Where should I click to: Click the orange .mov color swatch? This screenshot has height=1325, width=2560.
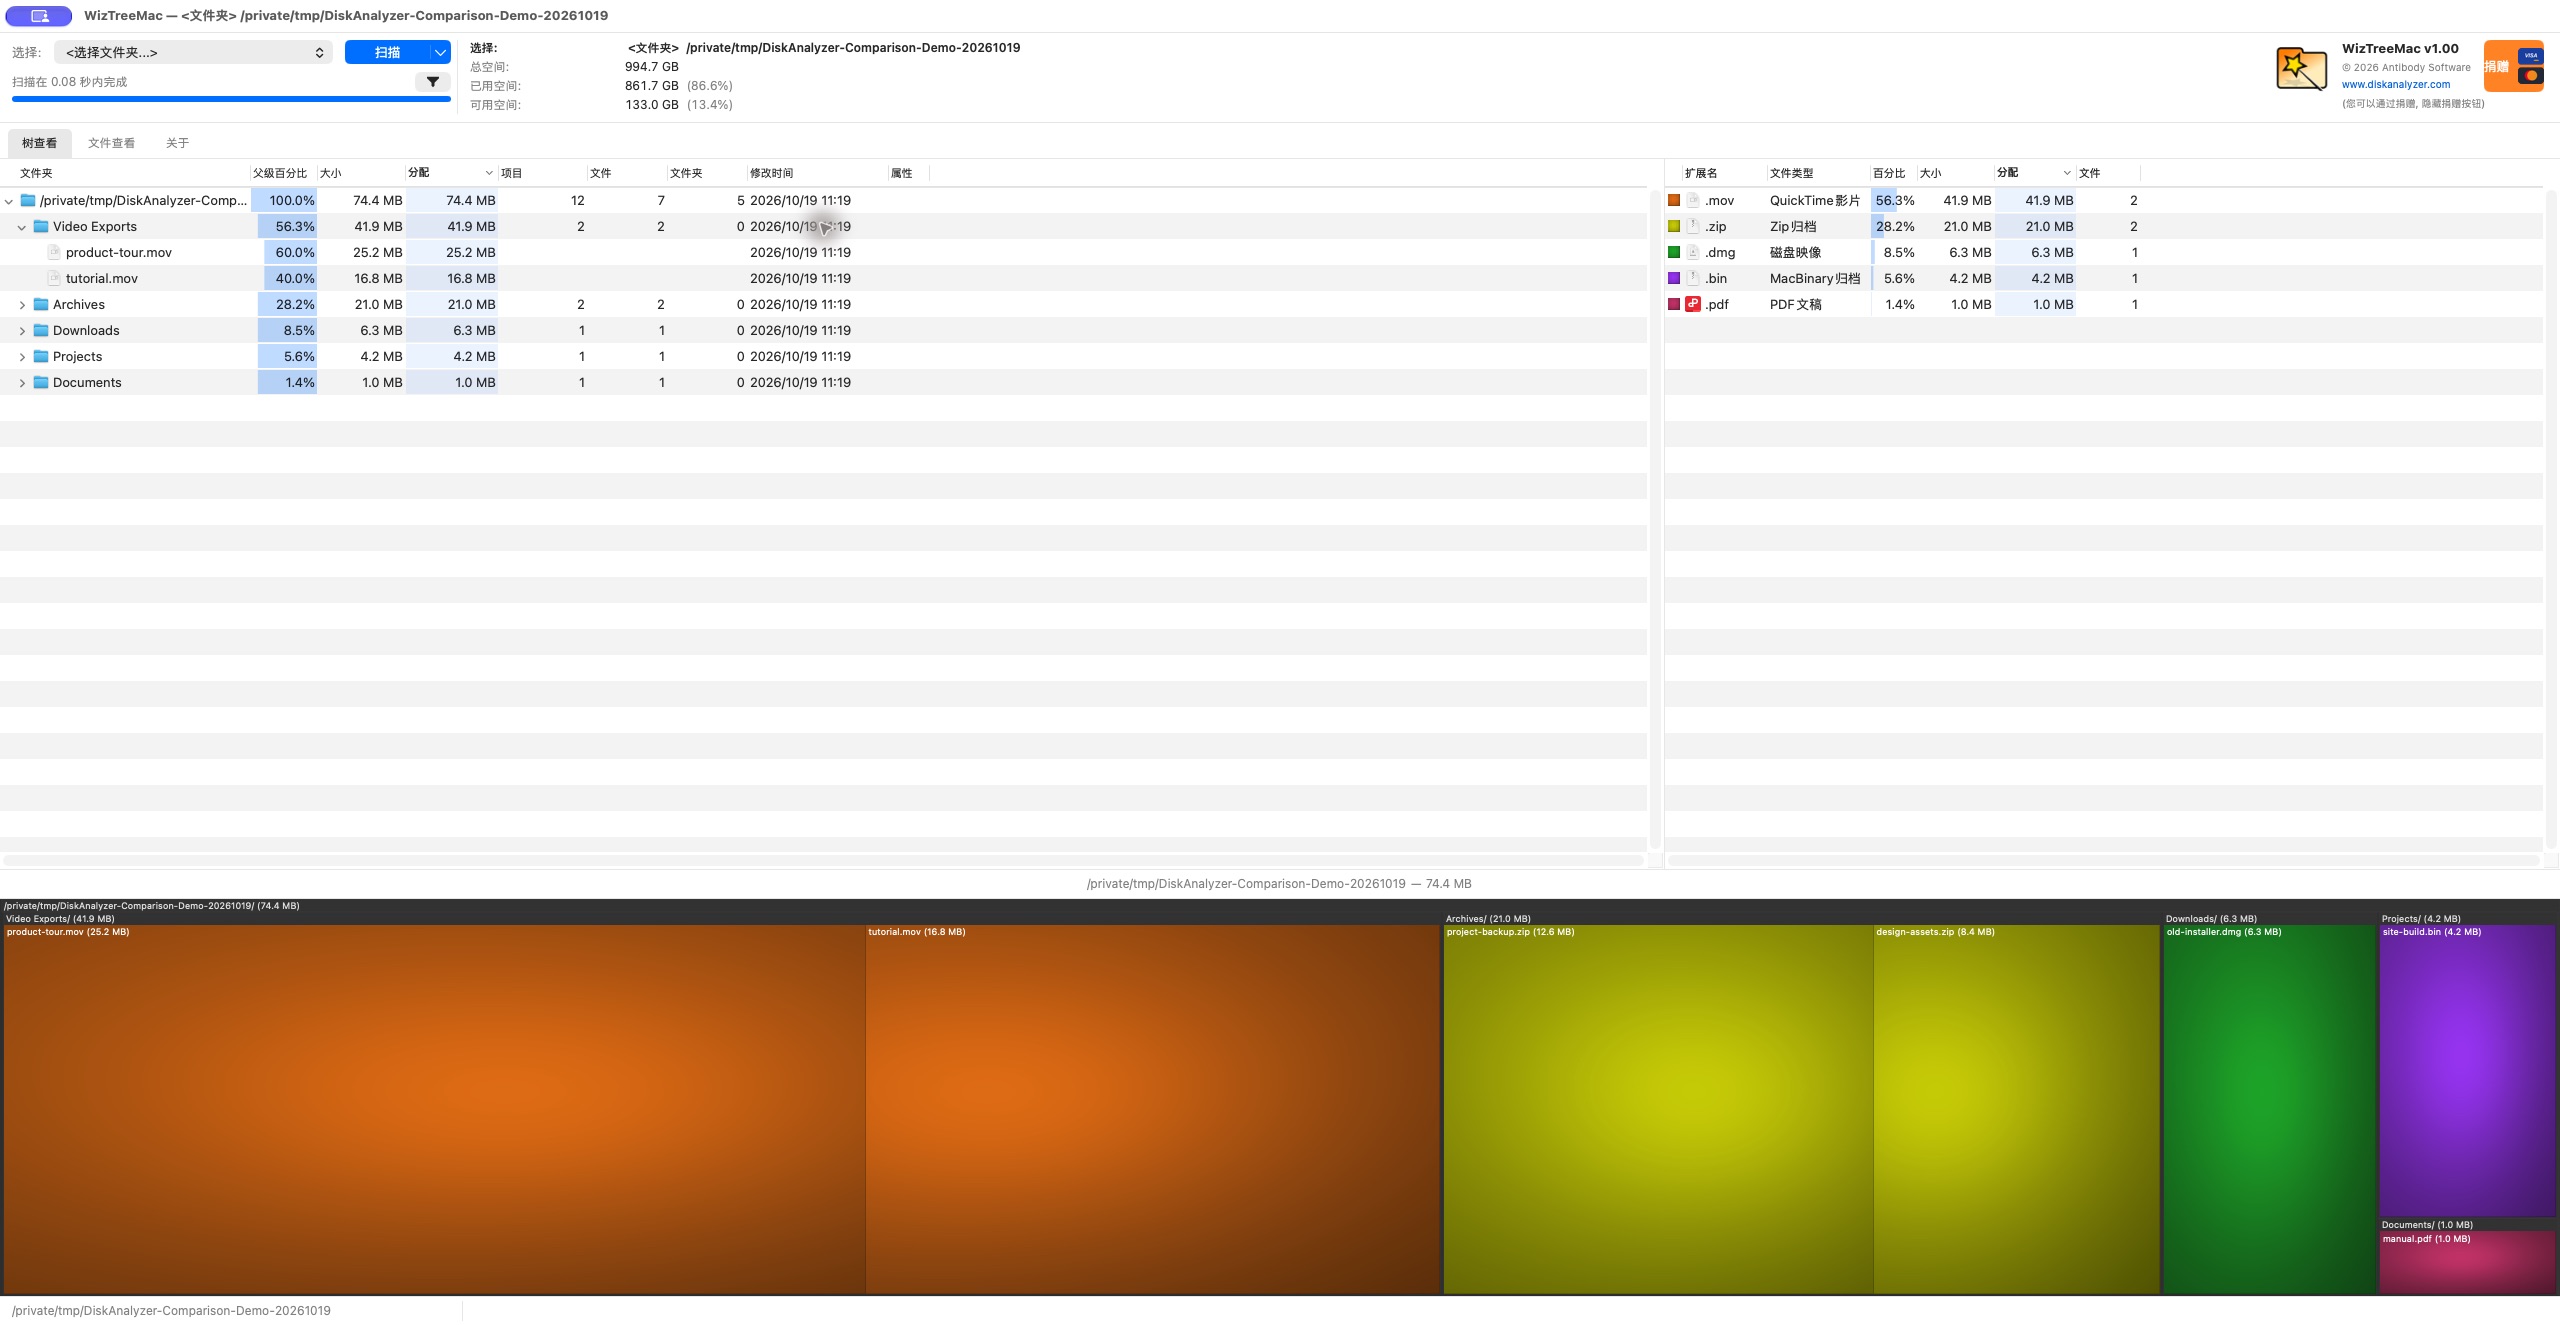coord(1674,200)
